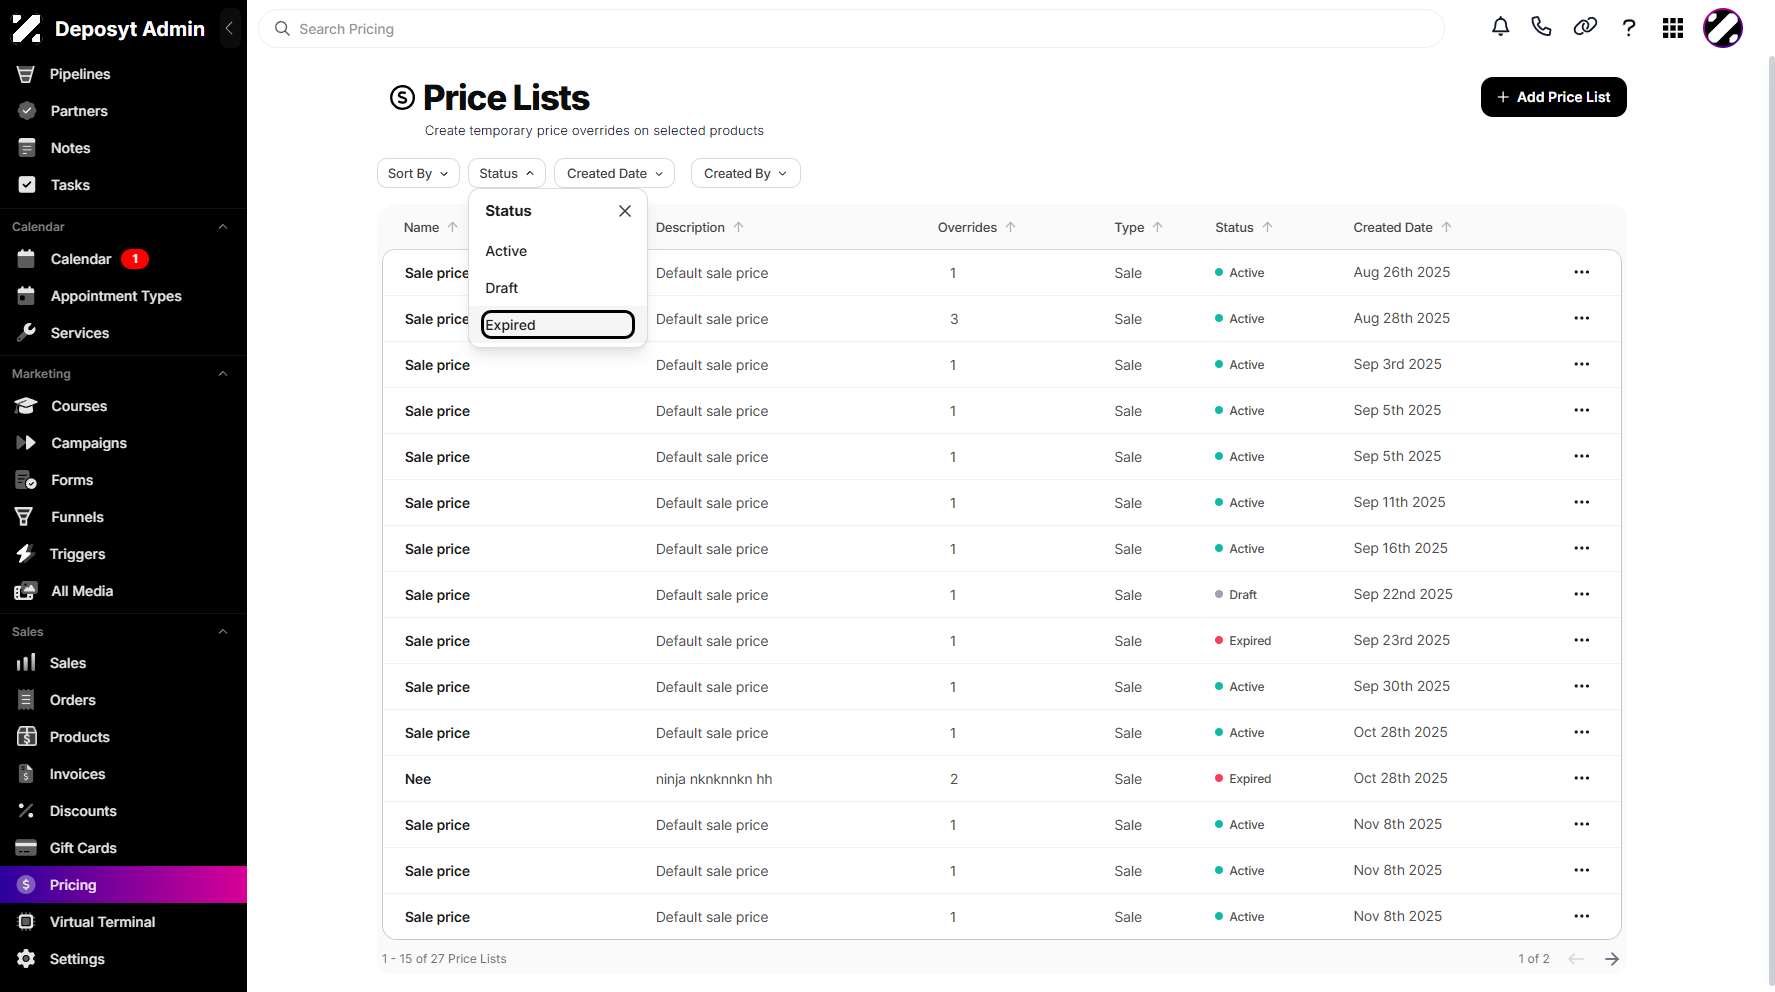Sort table by Status column header
The width and height of the screenshot is (1775, 992).
[x=1244, y=228]
